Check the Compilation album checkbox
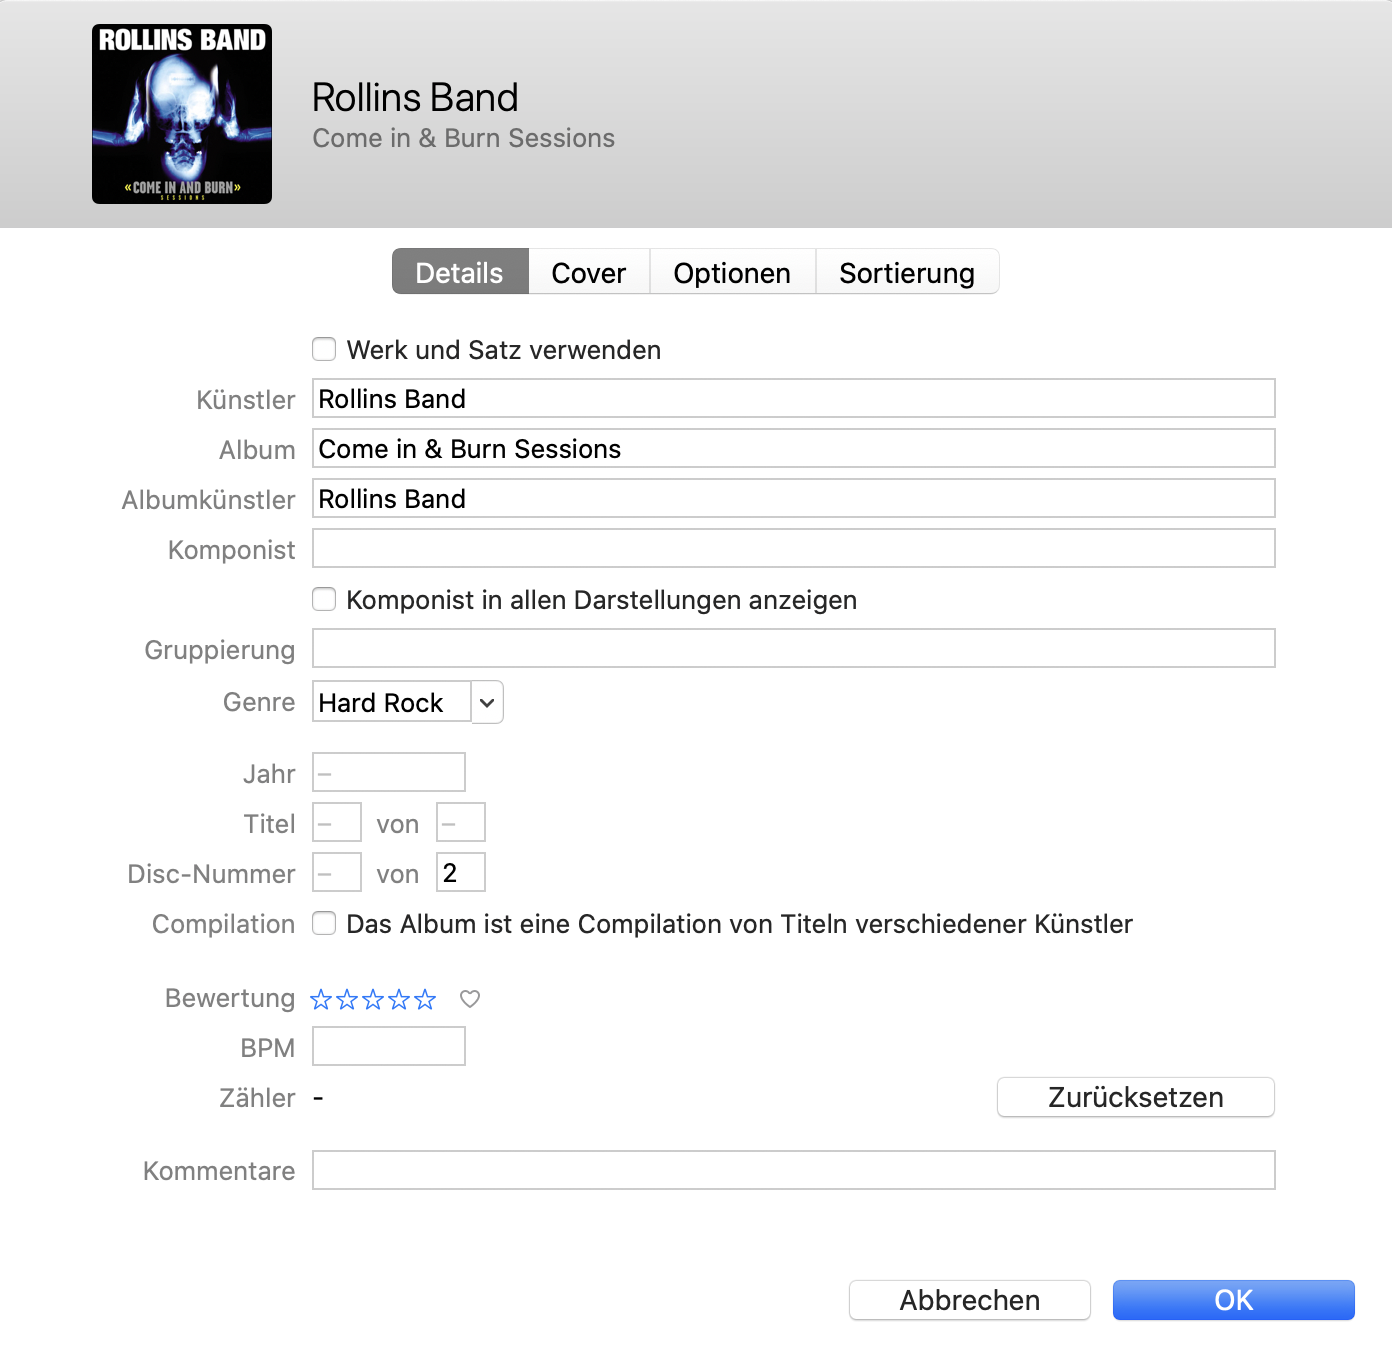The height and width of the screenshot is (1354, 1392). point(324,923)
